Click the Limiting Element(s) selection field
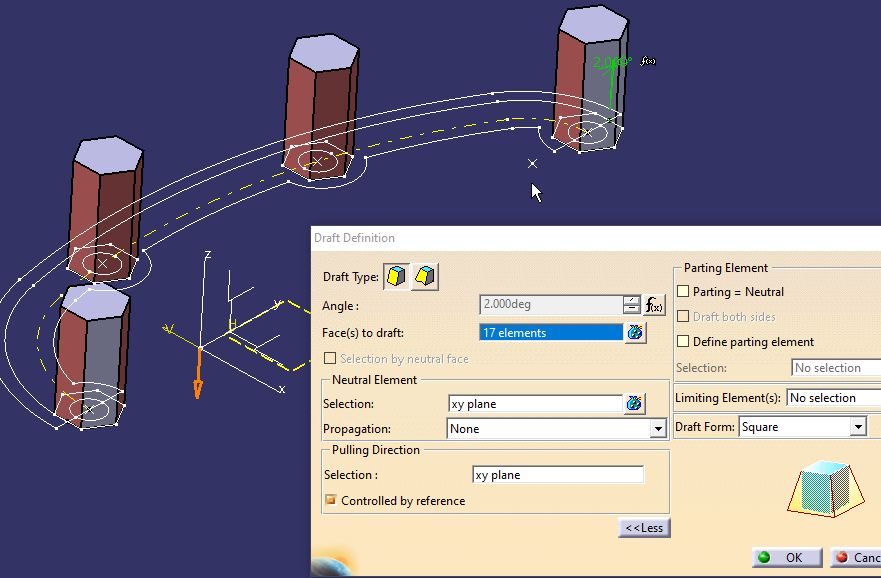The height and width of the screenshot is (578, 881). pyautogui.click(x=832, y=398)
